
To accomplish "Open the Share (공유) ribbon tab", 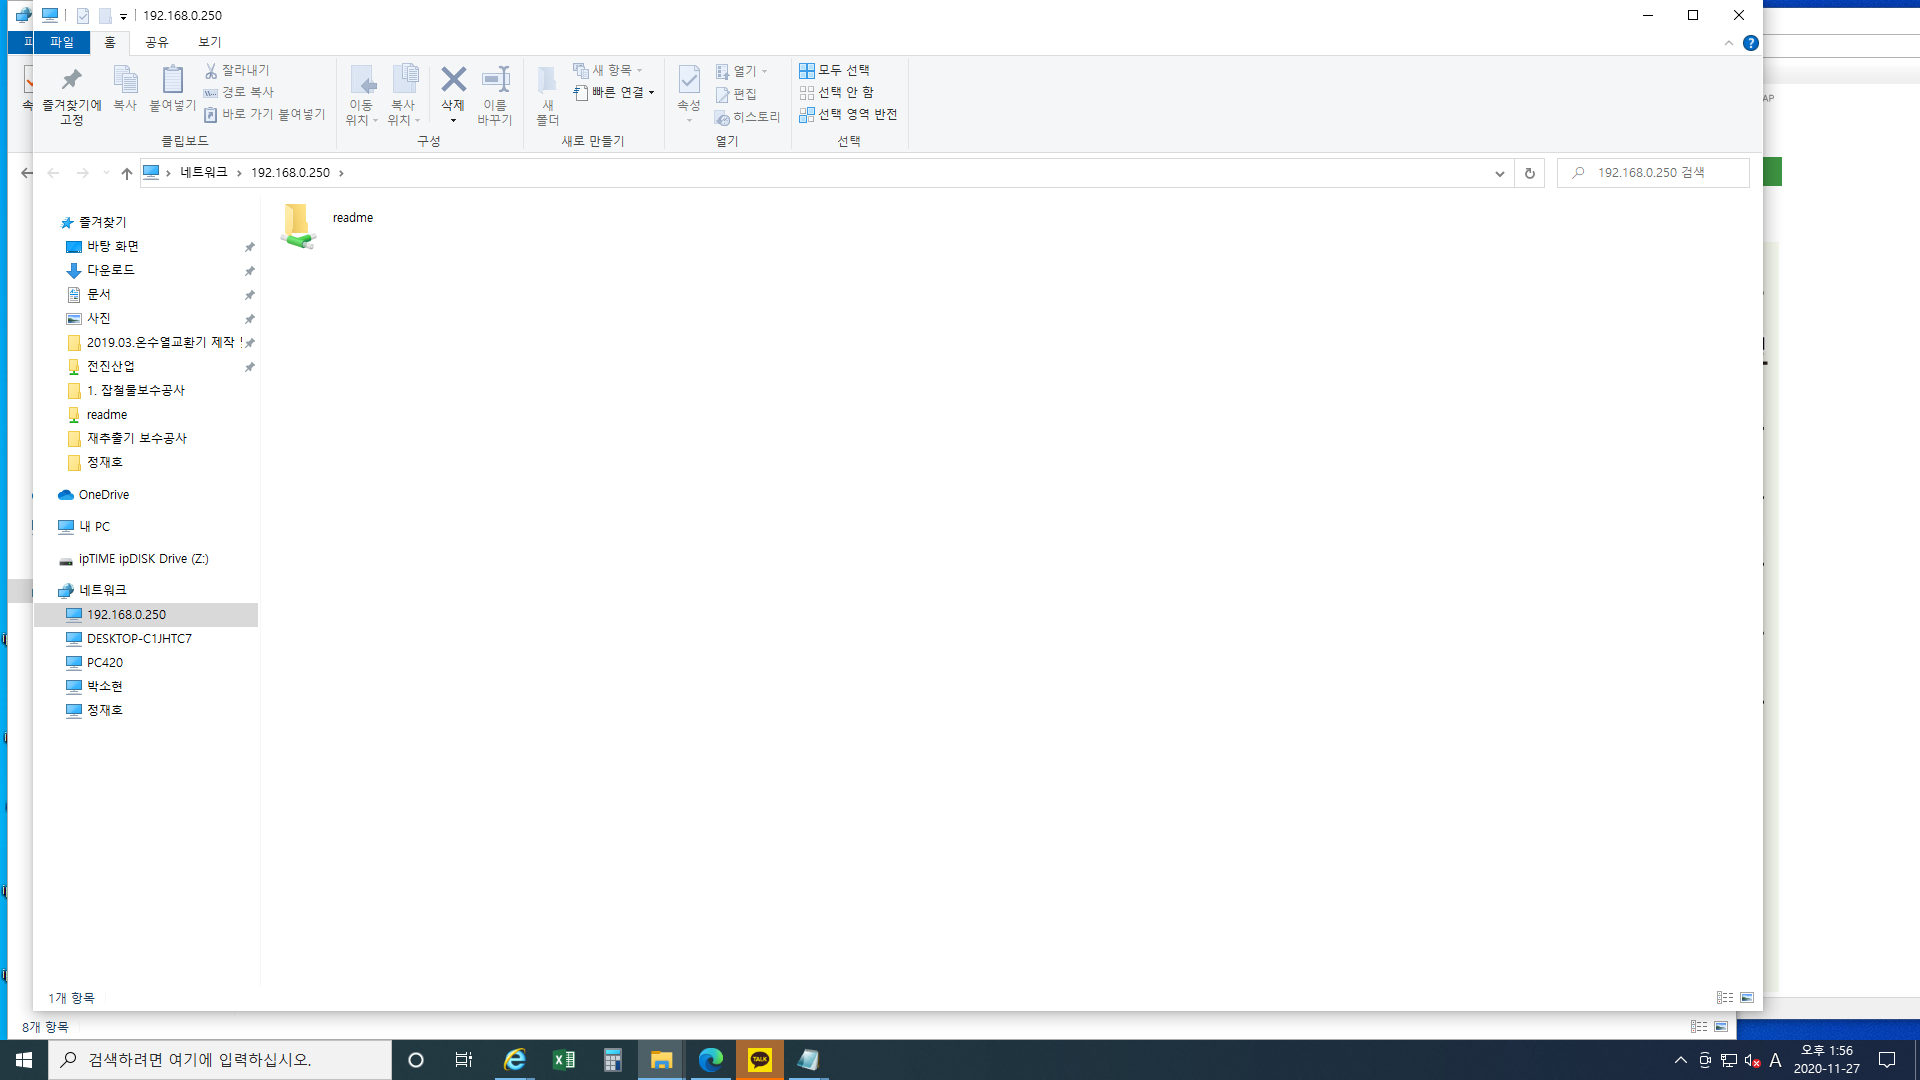I will pyautogui.click(x=157, y=42).
